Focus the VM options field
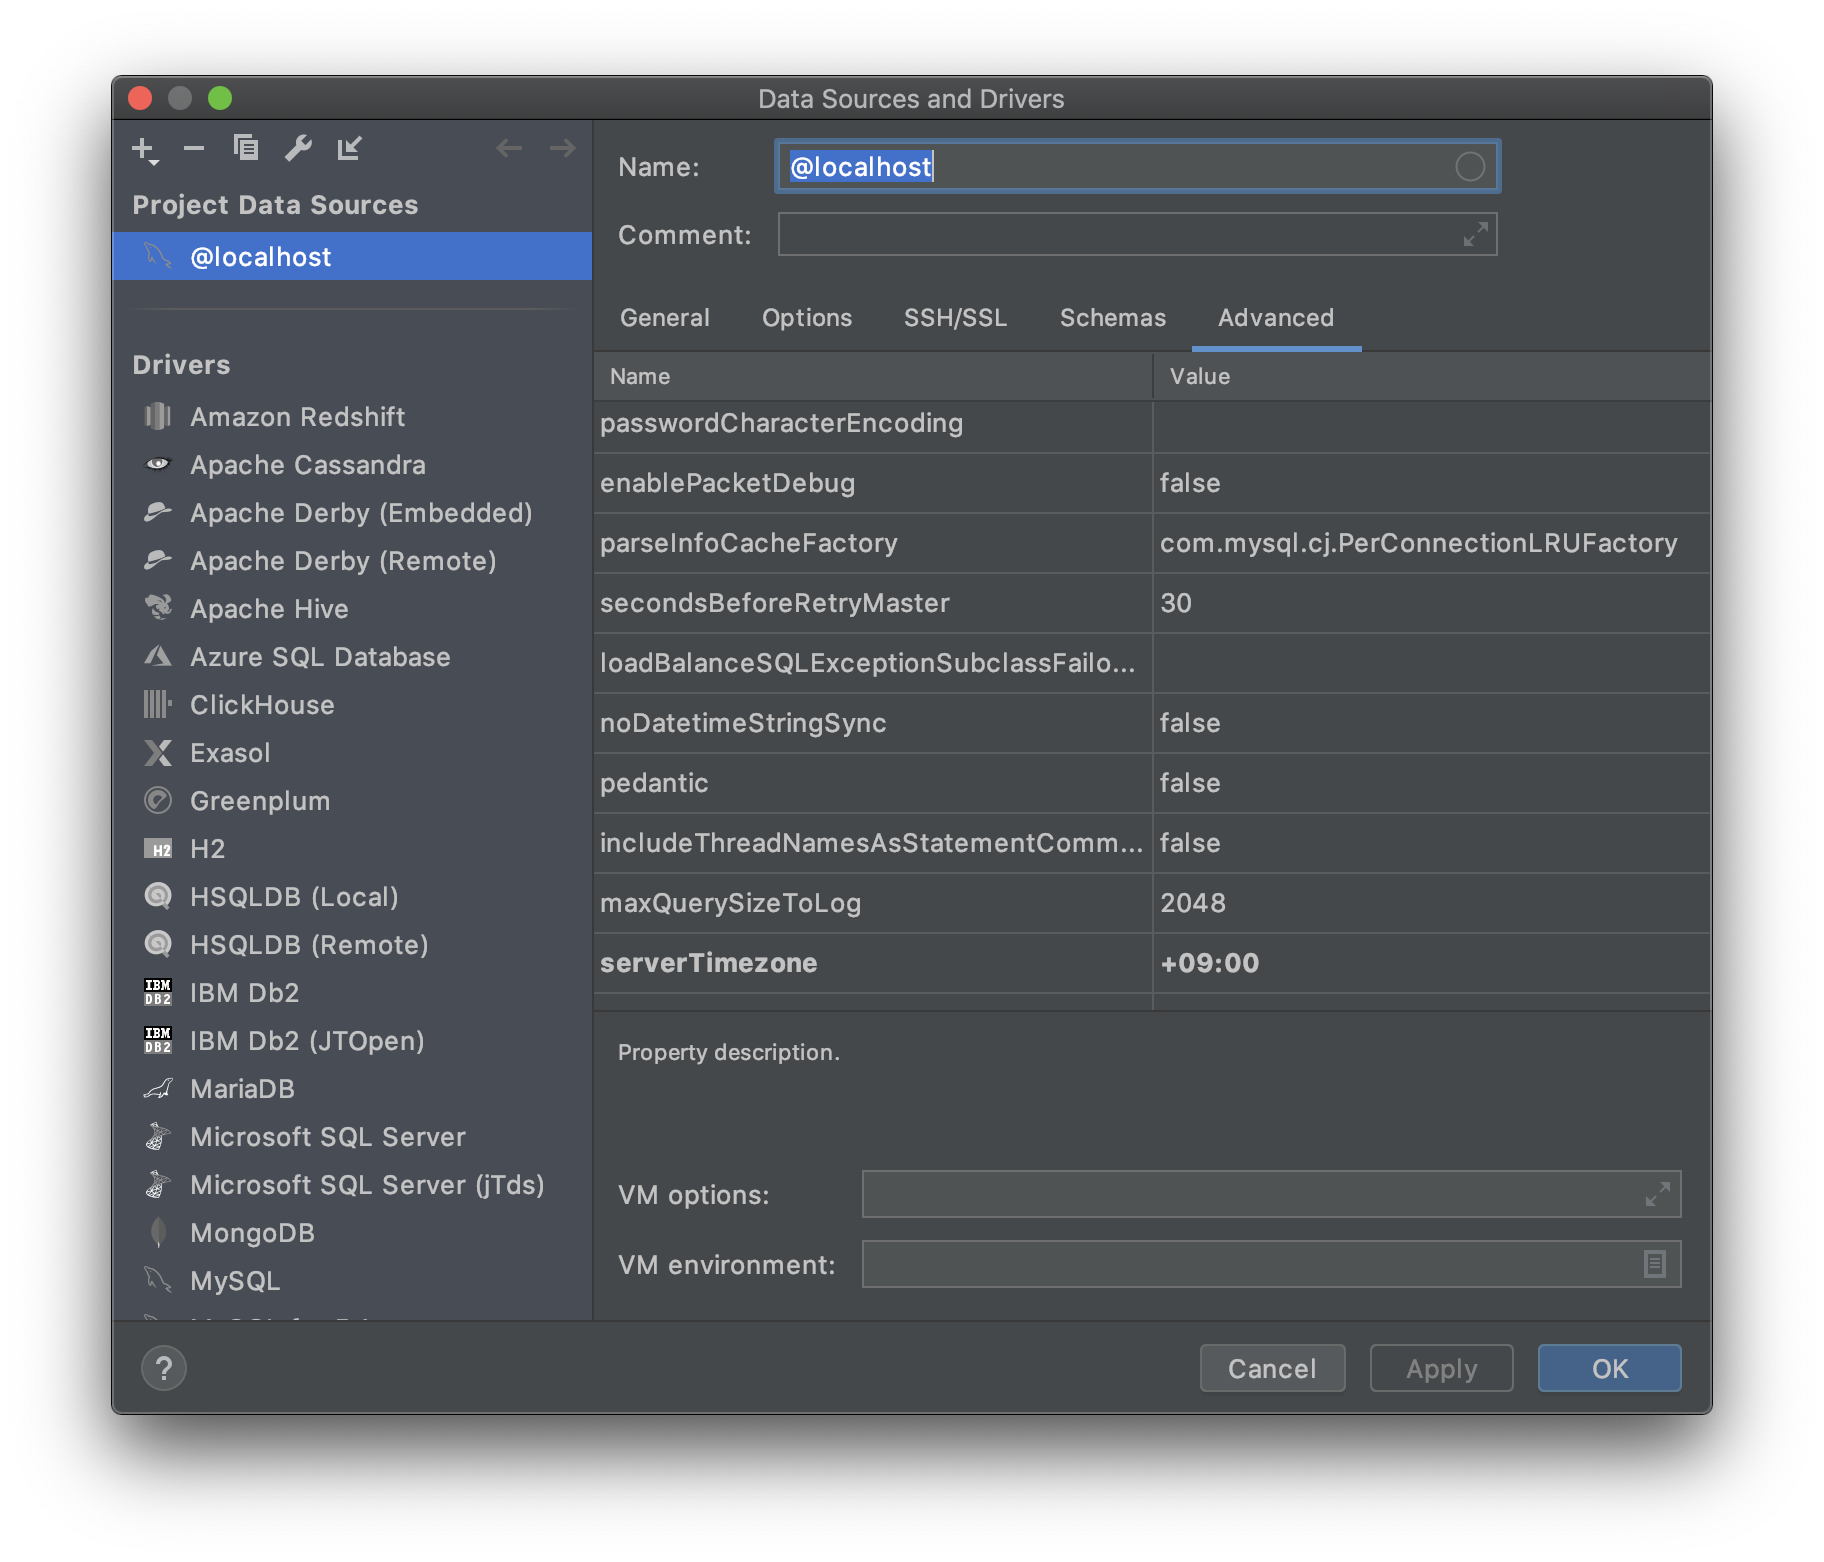 (x=1271, y=1194)
